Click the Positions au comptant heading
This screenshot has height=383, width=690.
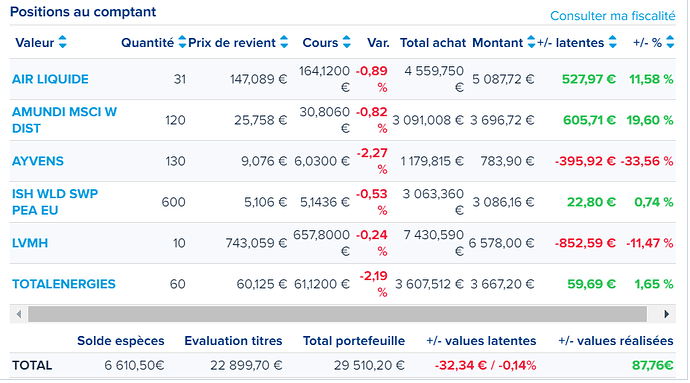[83, 12]
